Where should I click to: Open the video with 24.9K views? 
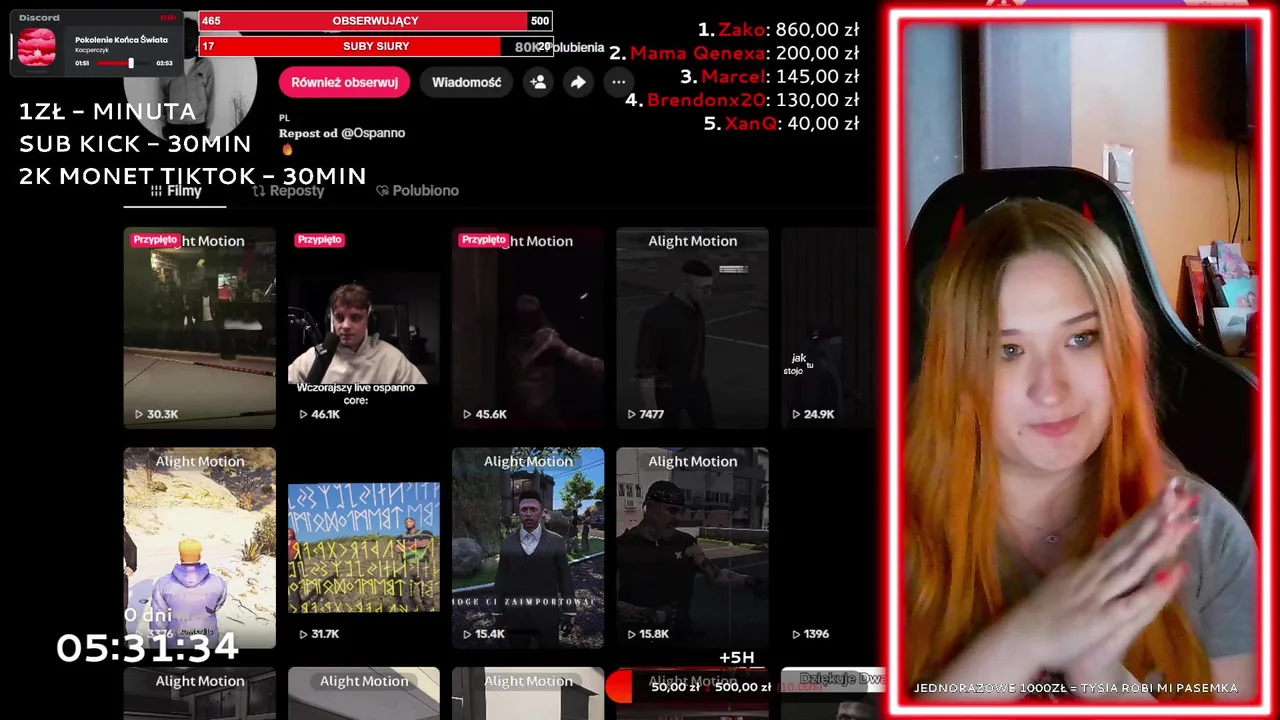(829, 328)
